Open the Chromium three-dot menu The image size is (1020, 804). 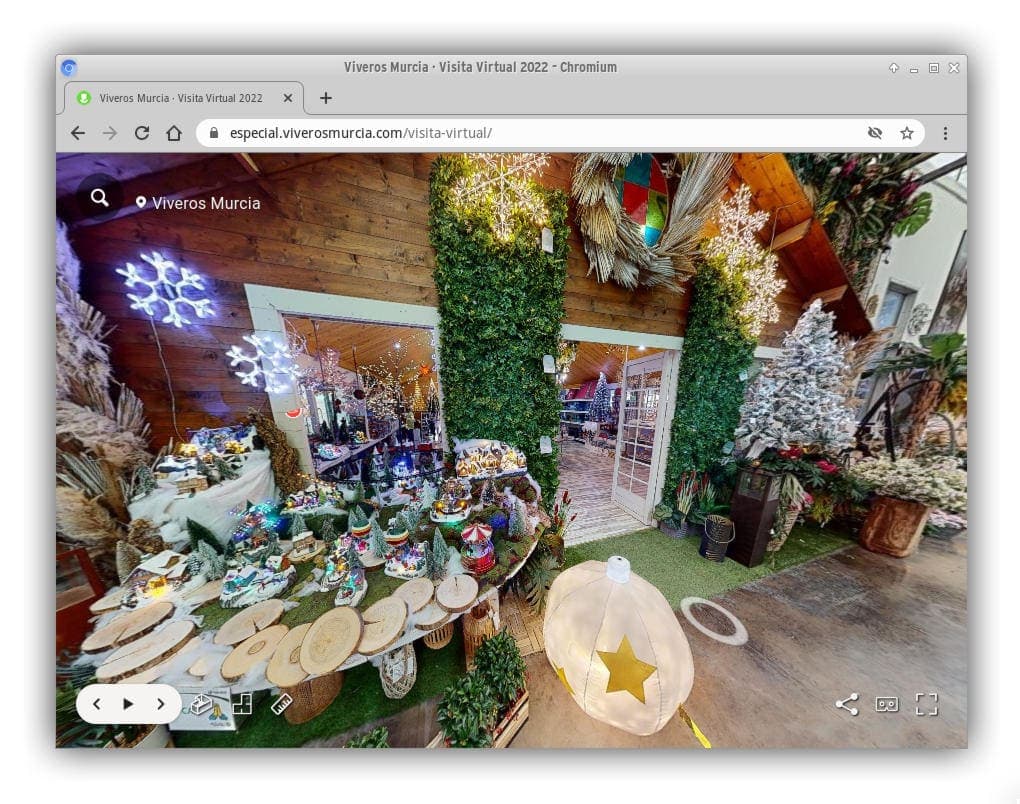[x=945, y=133]
